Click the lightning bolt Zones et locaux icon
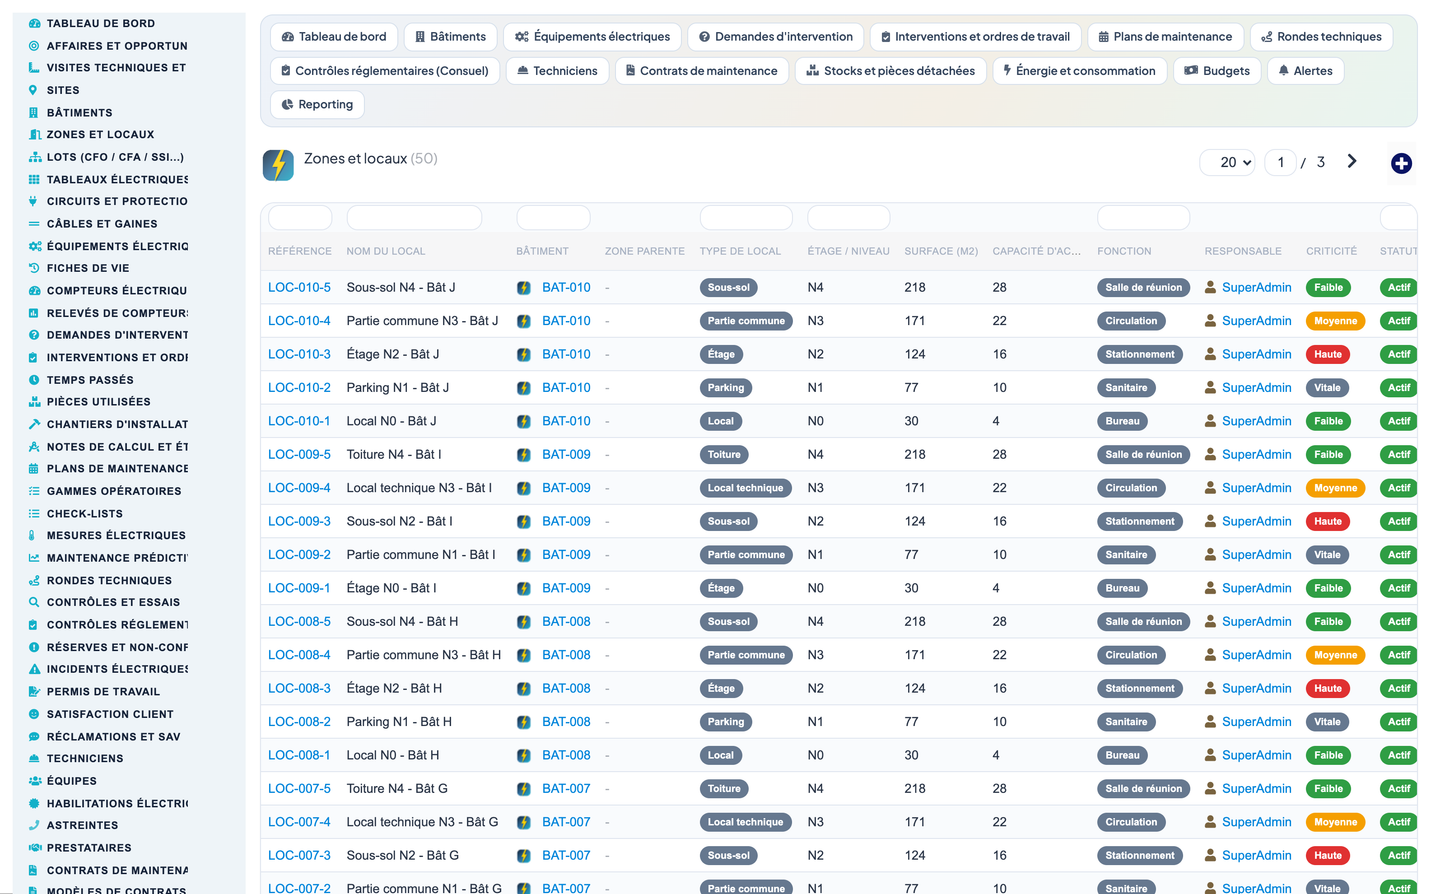Viewport: 1445px width, 894px height. tap(278, 164)
